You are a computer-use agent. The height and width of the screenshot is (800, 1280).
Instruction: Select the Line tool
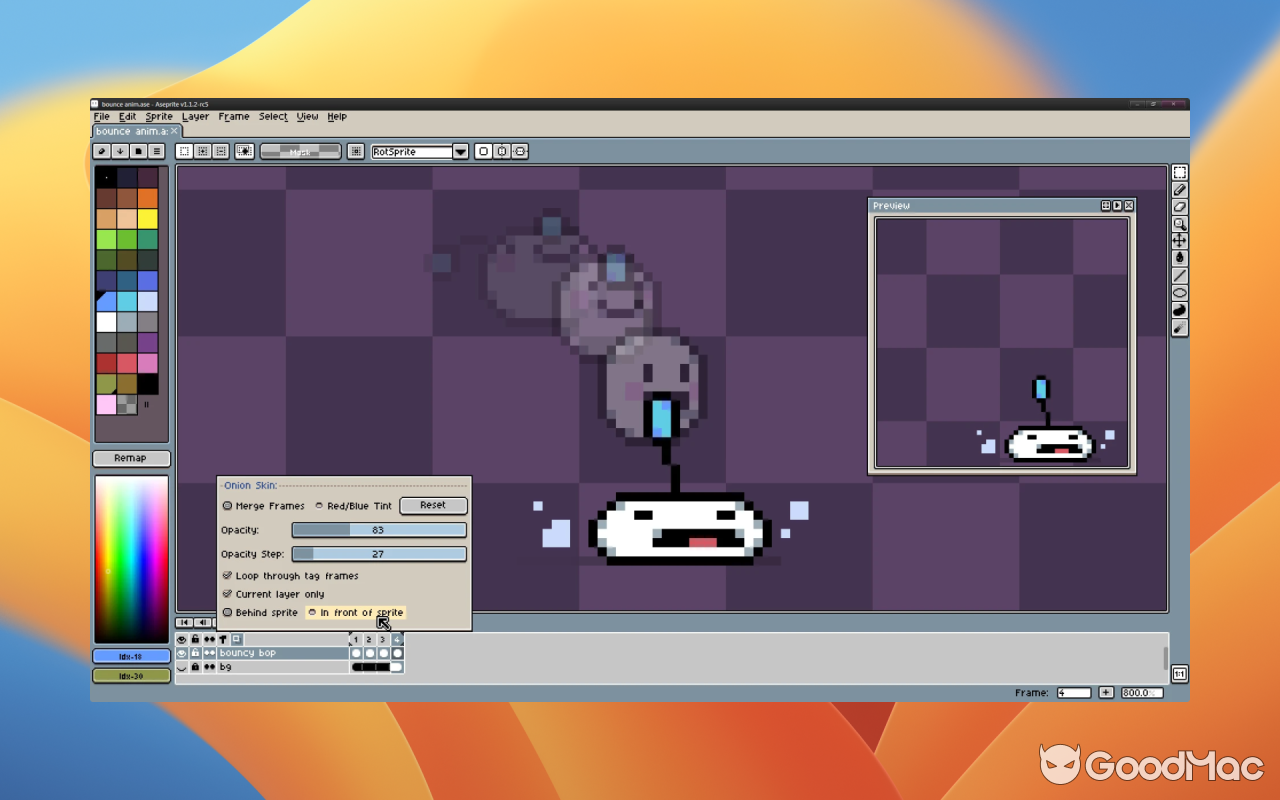point(1180,275)
